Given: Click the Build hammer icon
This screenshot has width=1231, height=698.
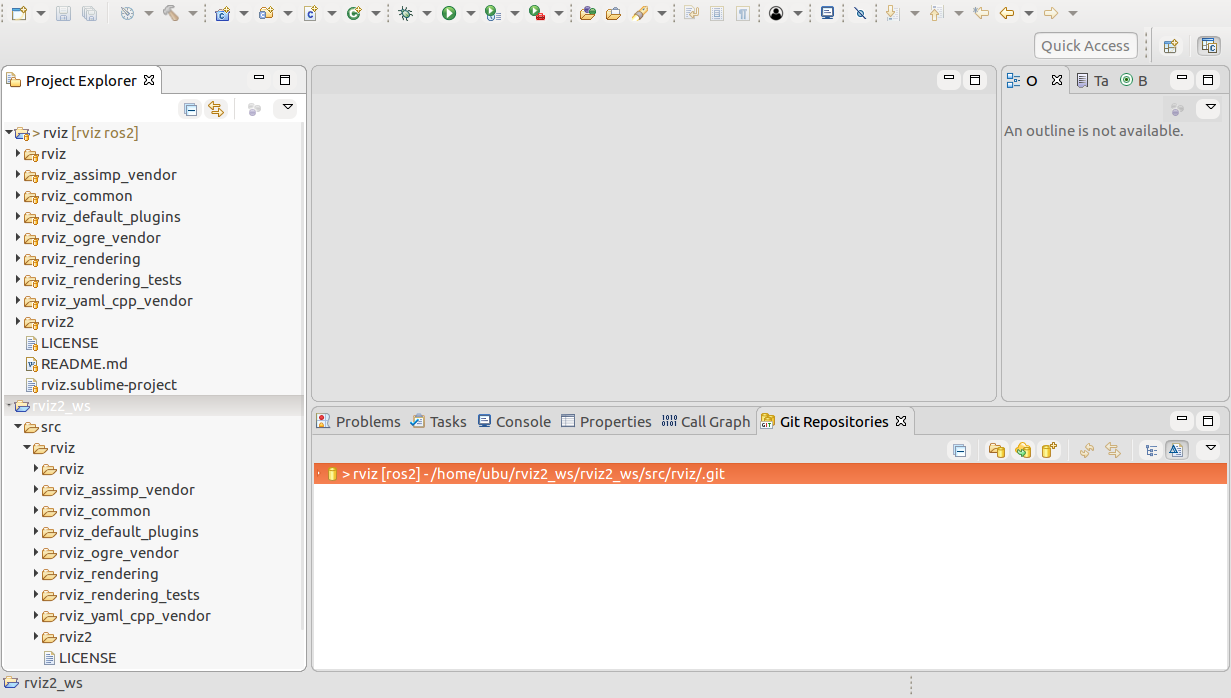Looking at the screenshot, I should (x=170, y=13).
